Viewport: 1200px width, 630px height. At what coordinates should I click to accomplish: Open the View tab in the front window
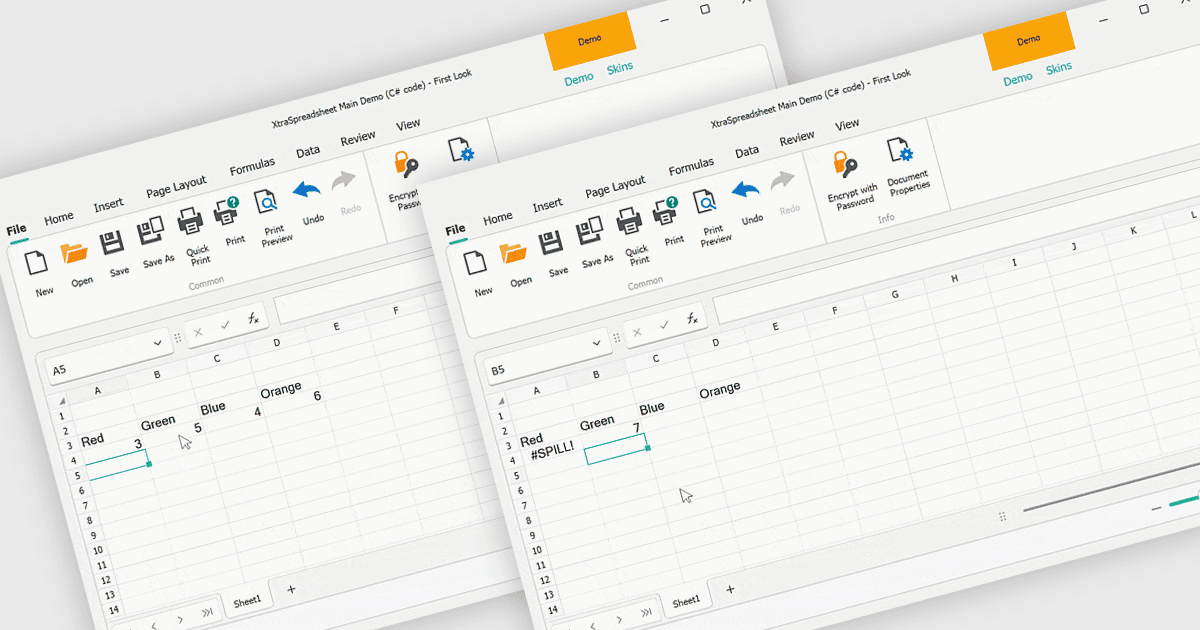847,125
